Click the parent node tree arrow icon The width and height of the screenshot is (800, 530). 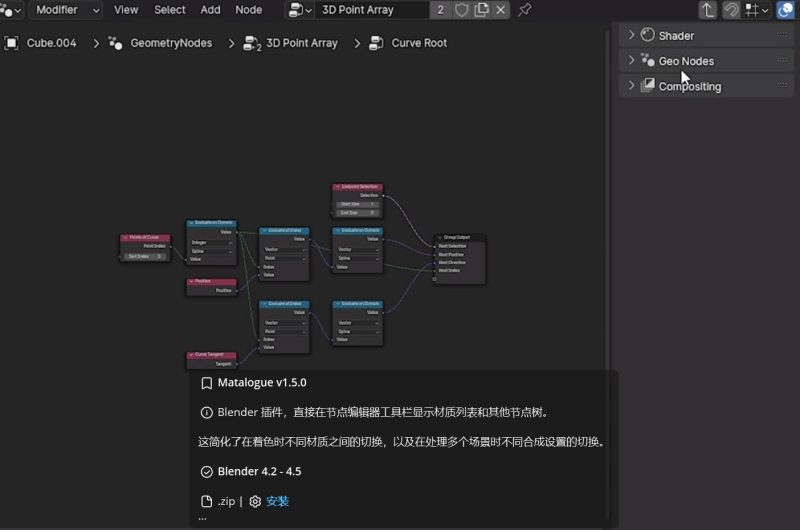[707, 10]
